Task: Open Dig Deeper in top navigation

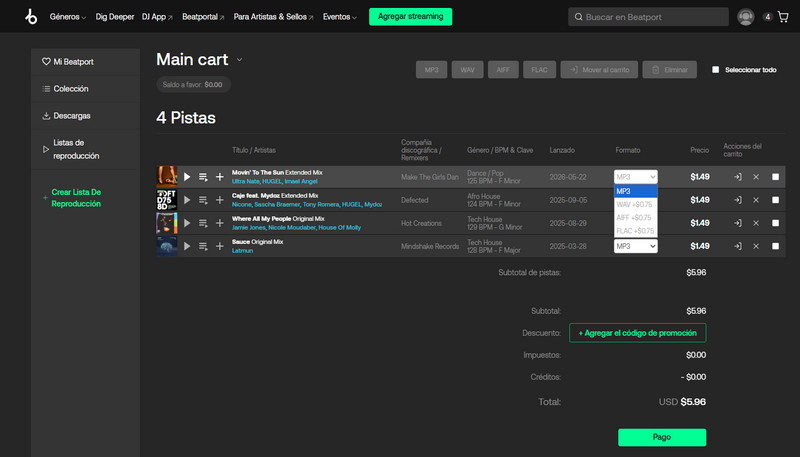Action: 115,17
